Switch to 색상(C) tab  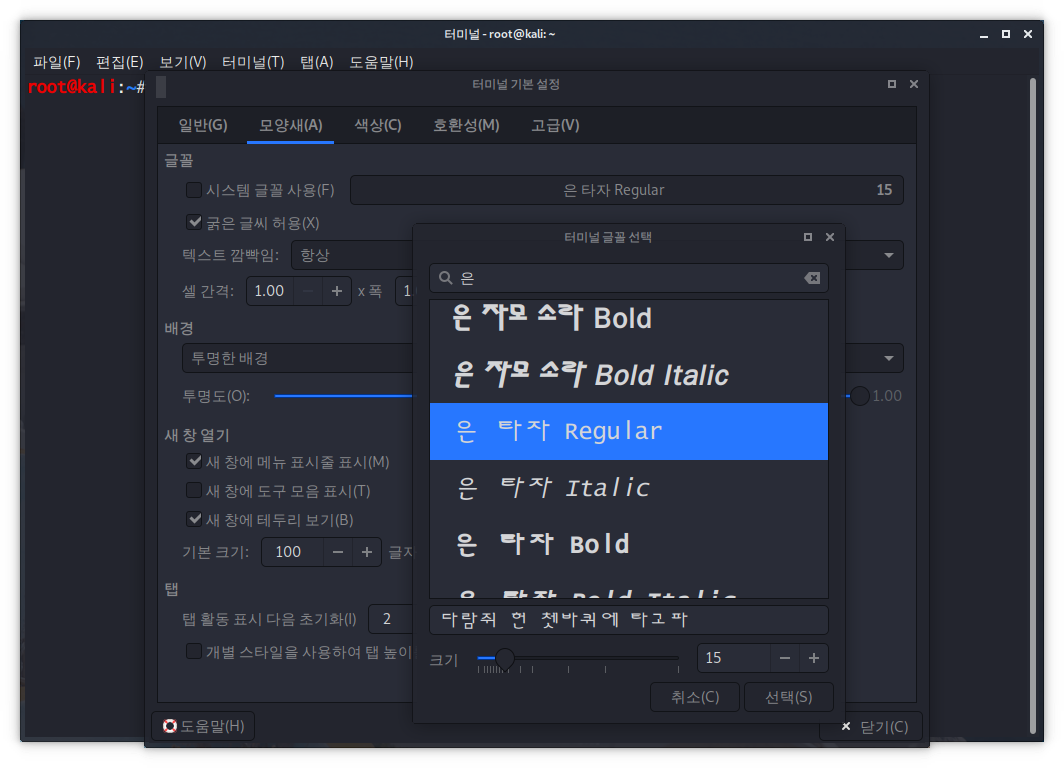point(378,126)
